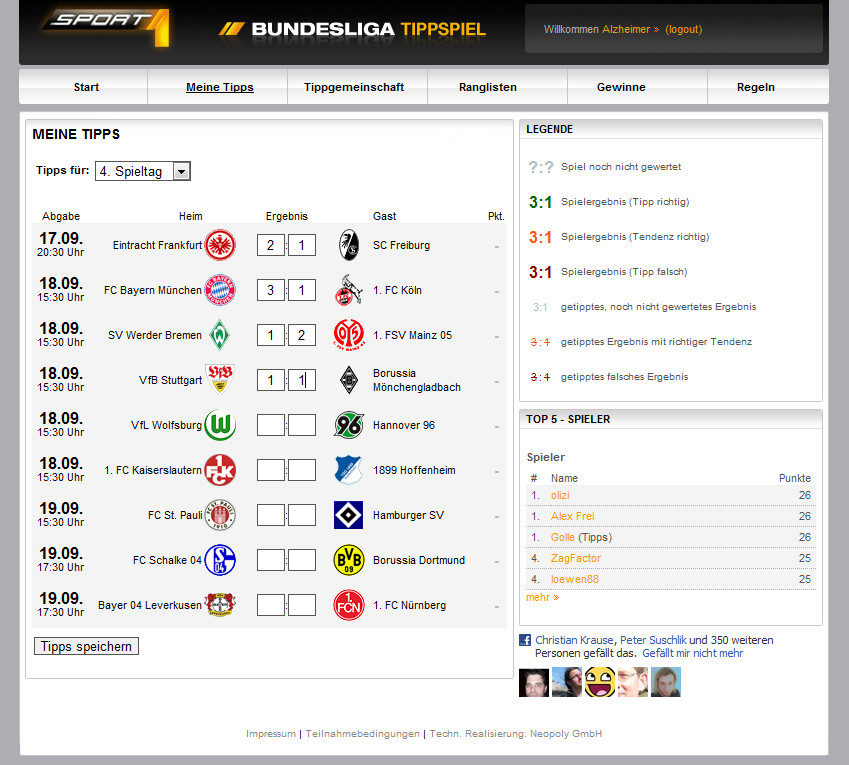Save tips with Tipps speichern button
This screenshot has width=849, height=765.
pyautogui.click(x=86, y=646)
